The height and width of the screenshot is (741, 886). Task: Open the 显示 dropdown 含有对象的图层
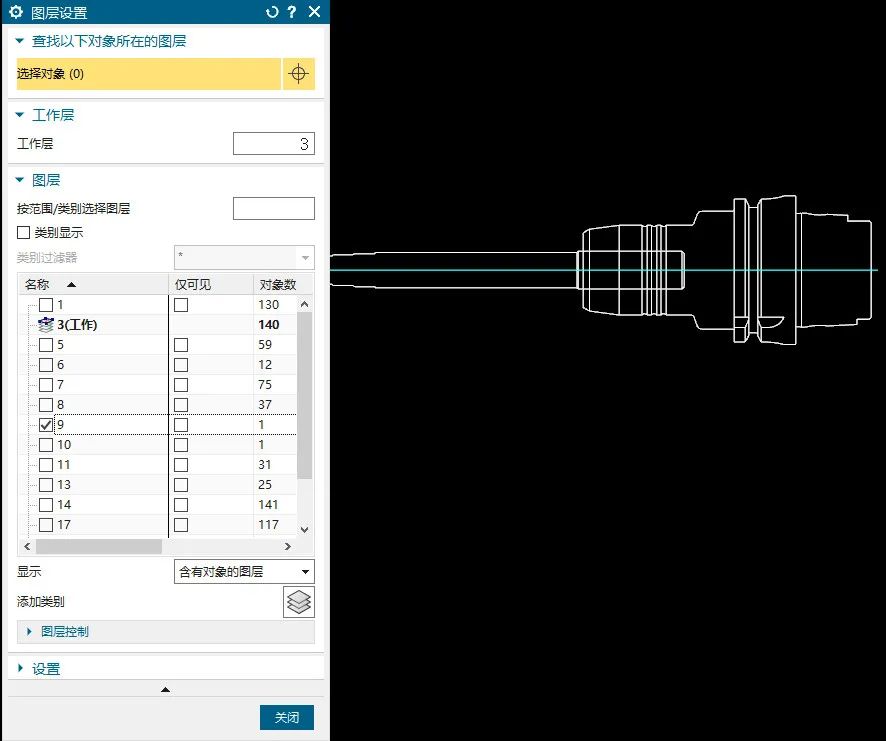point(244,571)
